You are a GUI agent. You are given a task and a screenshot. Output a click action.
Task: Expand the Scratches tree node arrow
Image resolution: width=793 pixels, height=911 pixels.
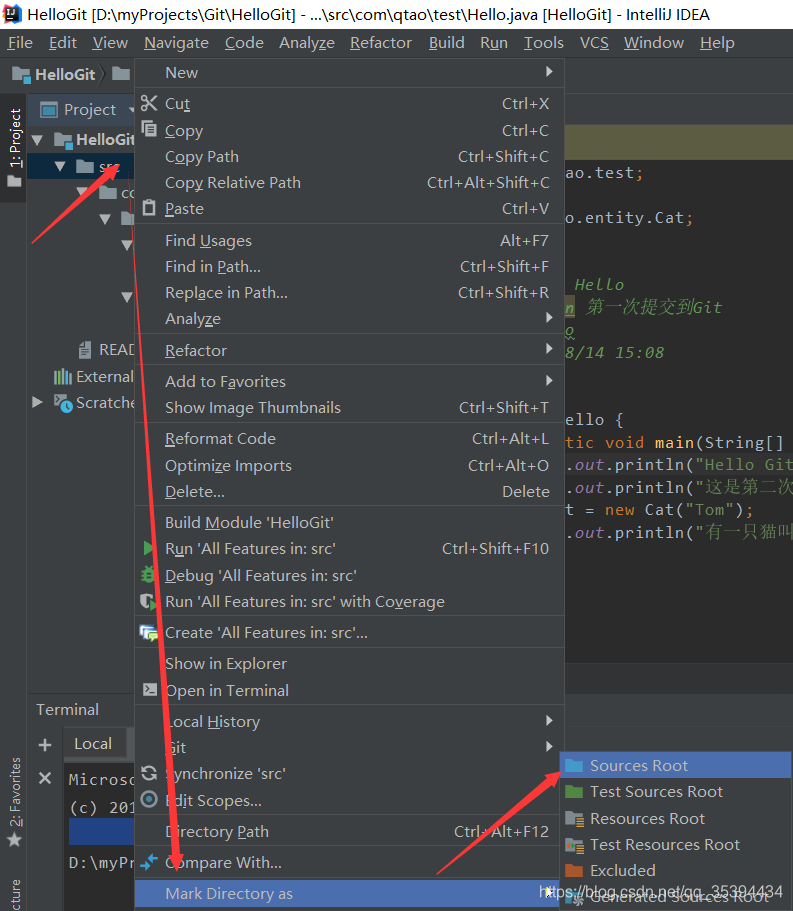pos(37,402)
